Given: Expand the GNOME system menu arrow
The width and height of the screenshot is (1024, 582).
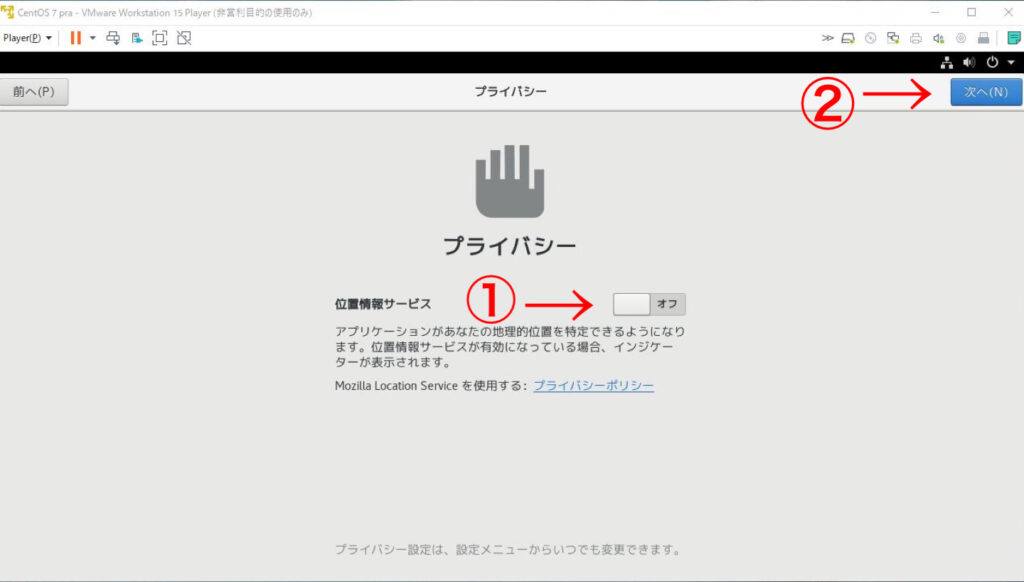Looking at the screenshot, I should pyautogui.click(x=1011, y=63).
